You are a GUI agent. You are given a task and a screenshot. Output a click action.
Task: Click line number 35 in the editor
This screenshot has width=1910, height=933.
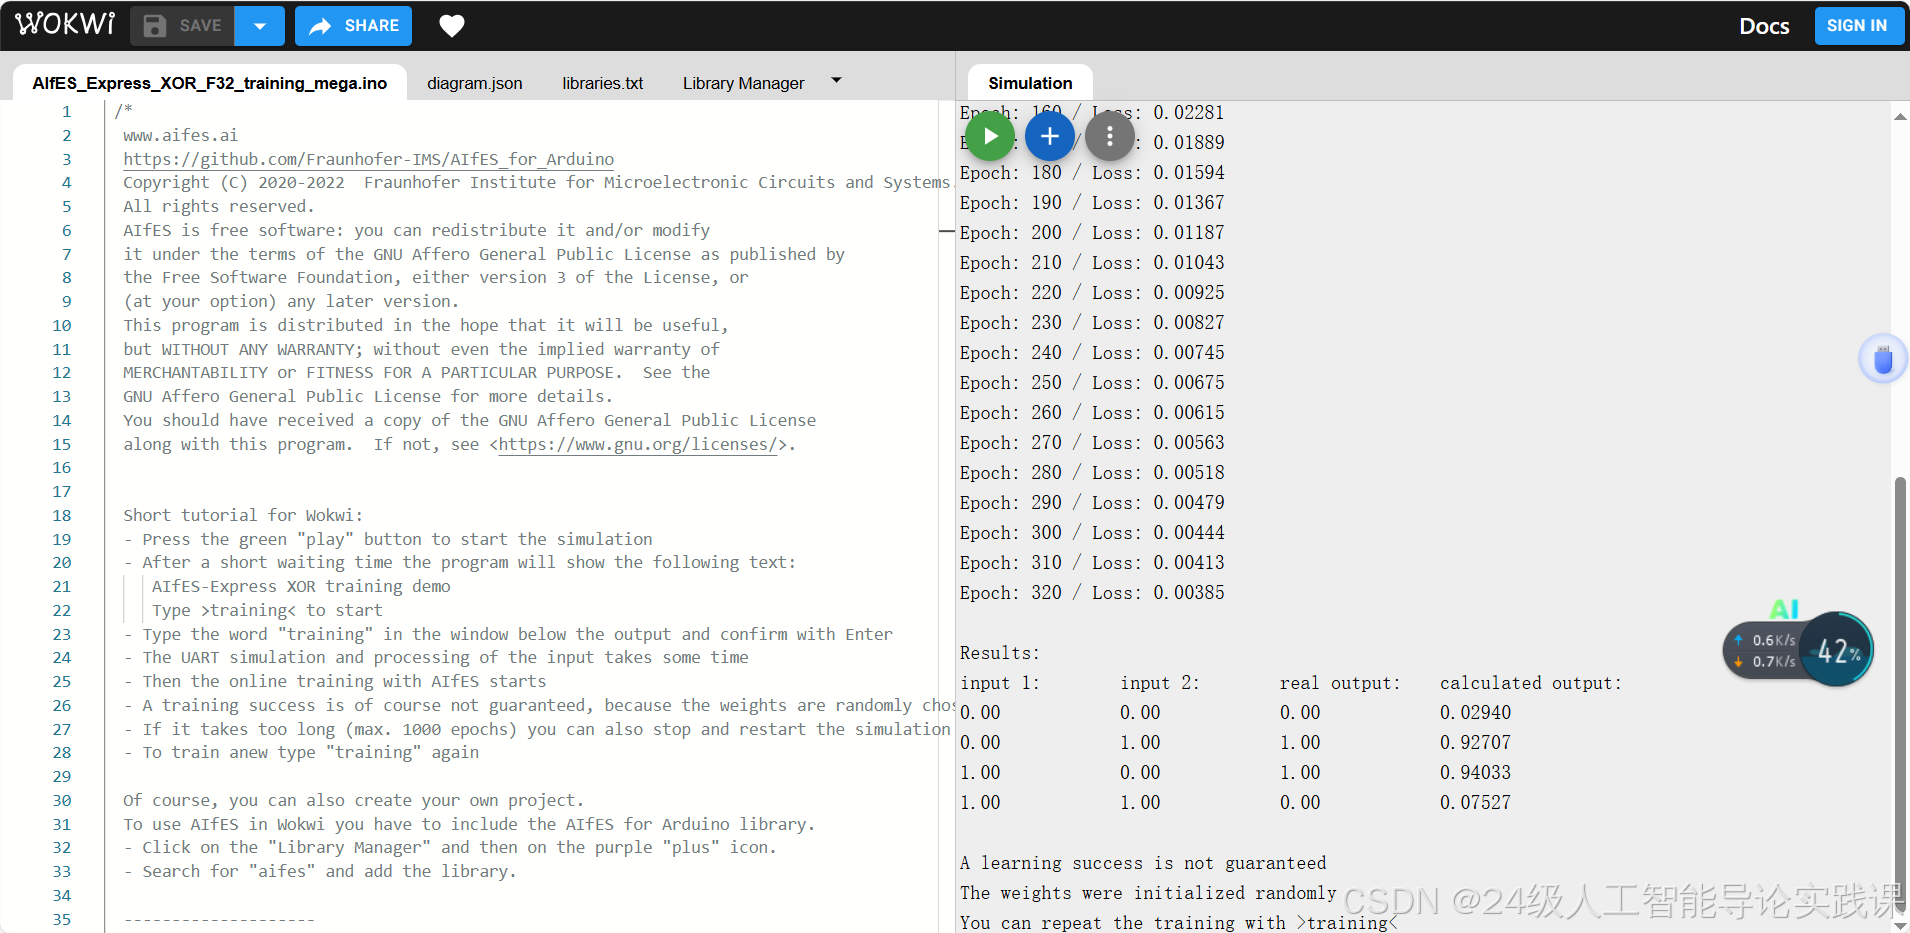tap(62, 919)
